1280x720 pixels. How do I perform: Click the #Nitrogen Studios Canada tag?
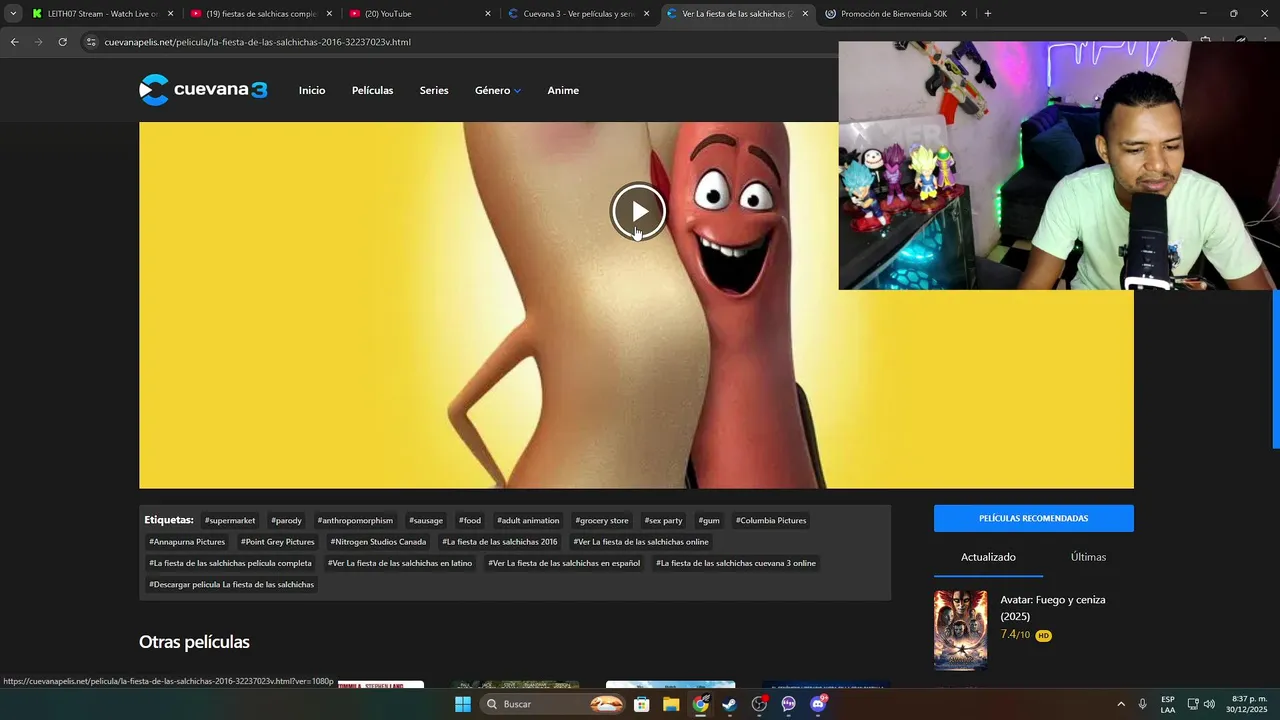click(x=378, y=542)
